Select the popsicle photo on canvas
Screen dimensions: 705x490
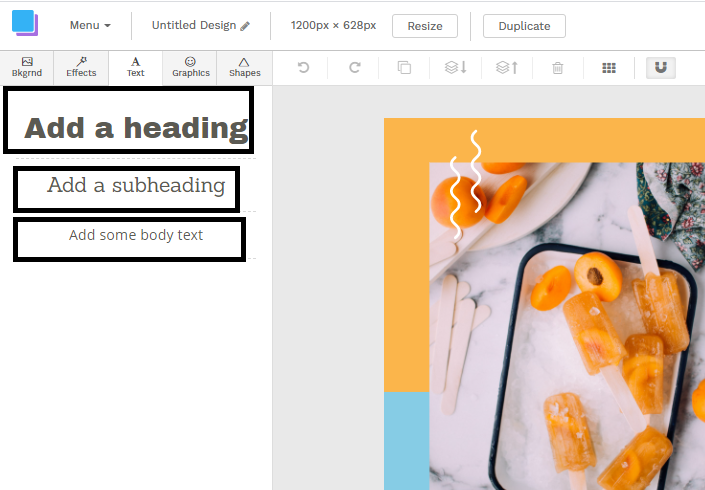(567, 326)
